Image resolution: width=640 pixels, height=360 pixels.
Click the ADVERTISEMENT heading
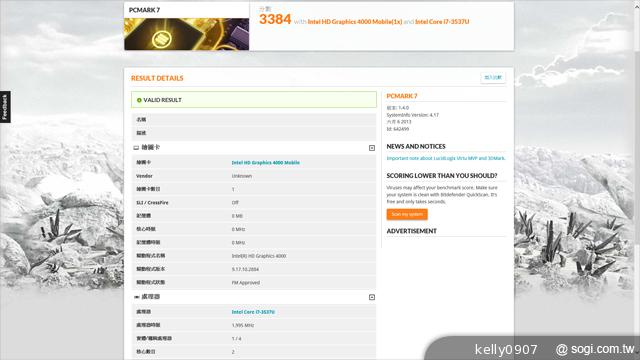tap(411, 231)
